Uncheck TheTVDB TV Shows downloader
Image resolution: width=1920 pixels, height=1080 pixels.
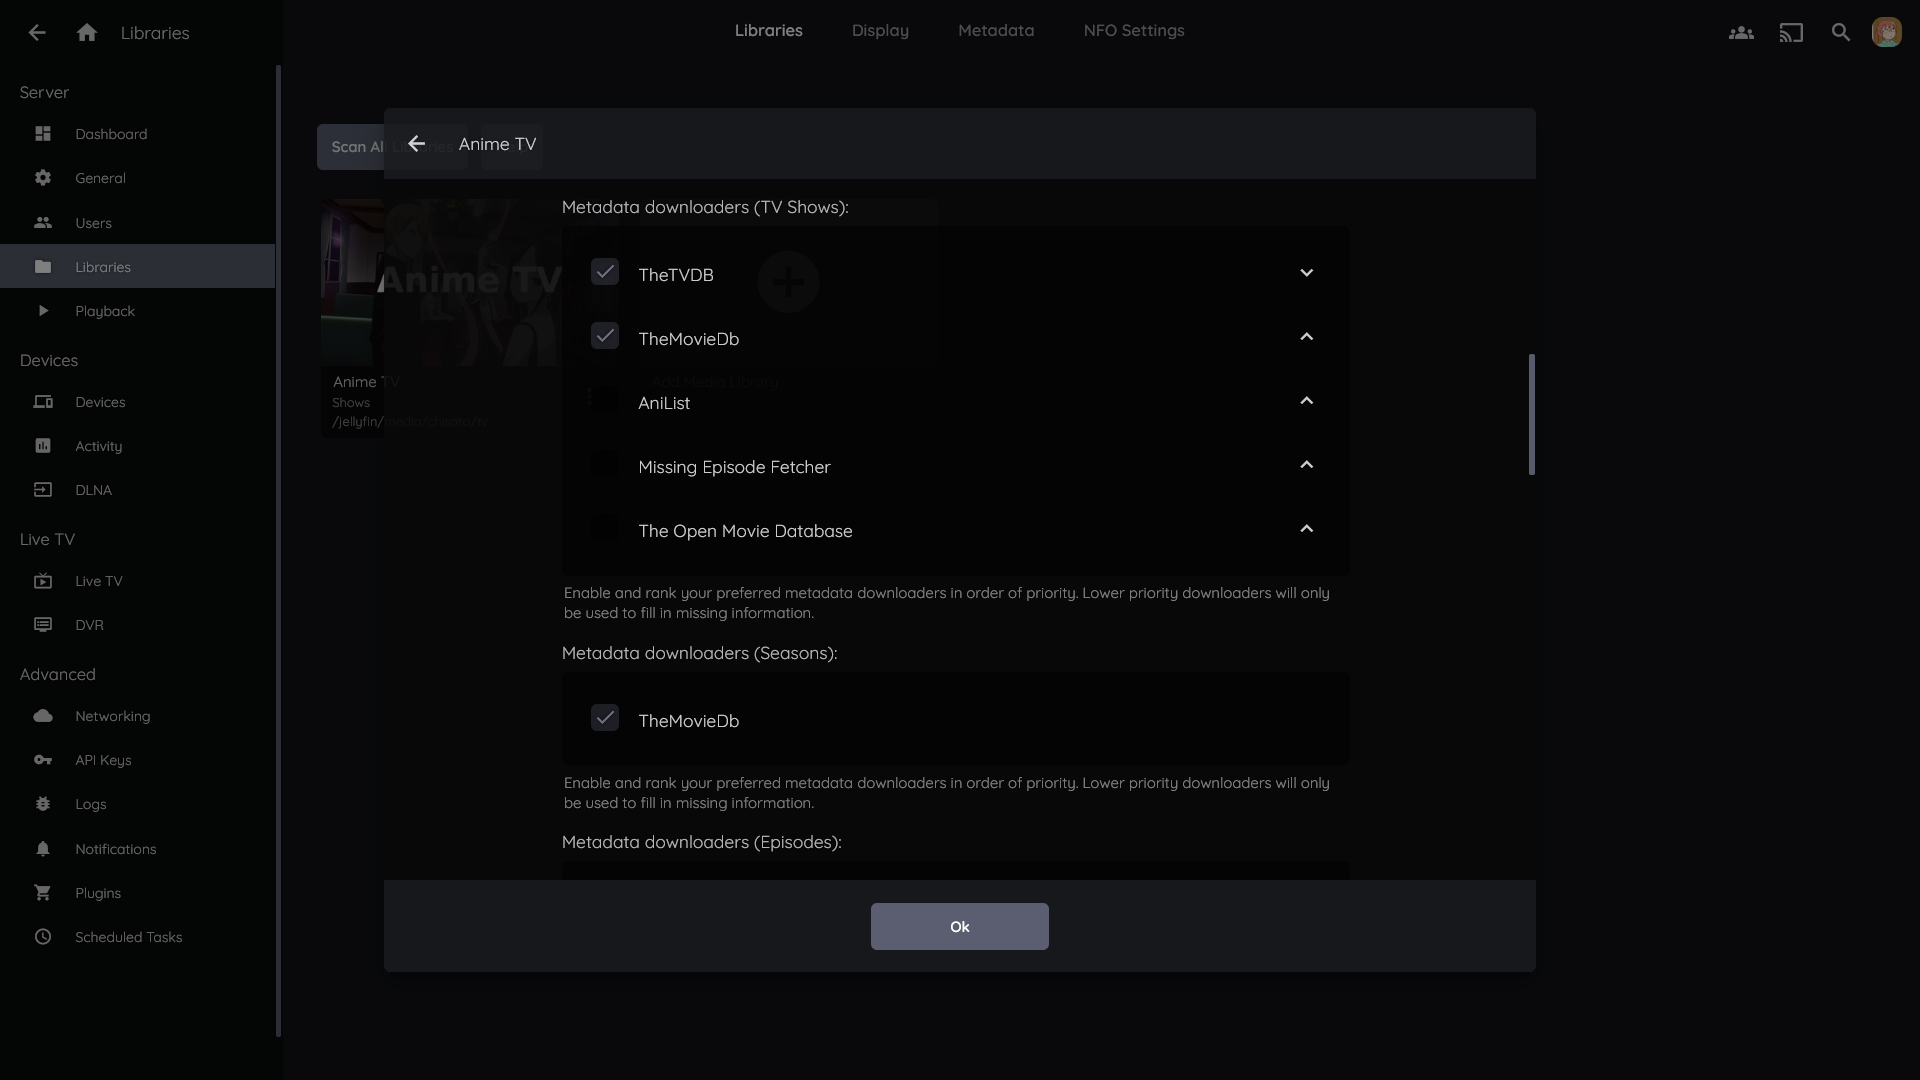pyautogui.click(x=605, y=273)
